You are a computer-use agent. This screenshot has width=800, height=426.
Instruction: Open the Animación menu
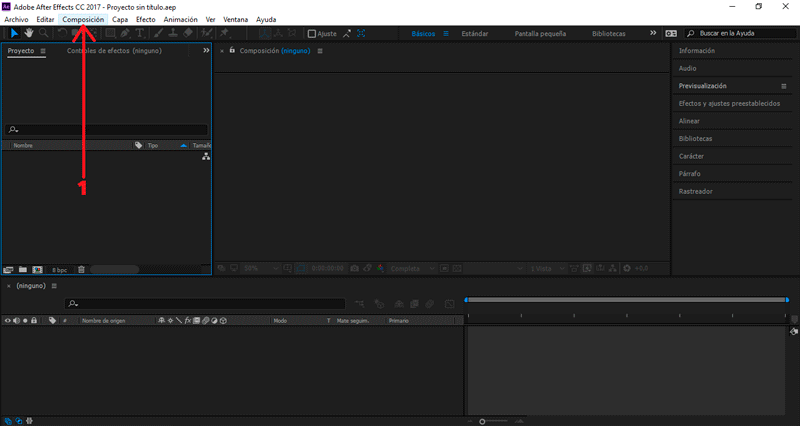pos(181,19)
